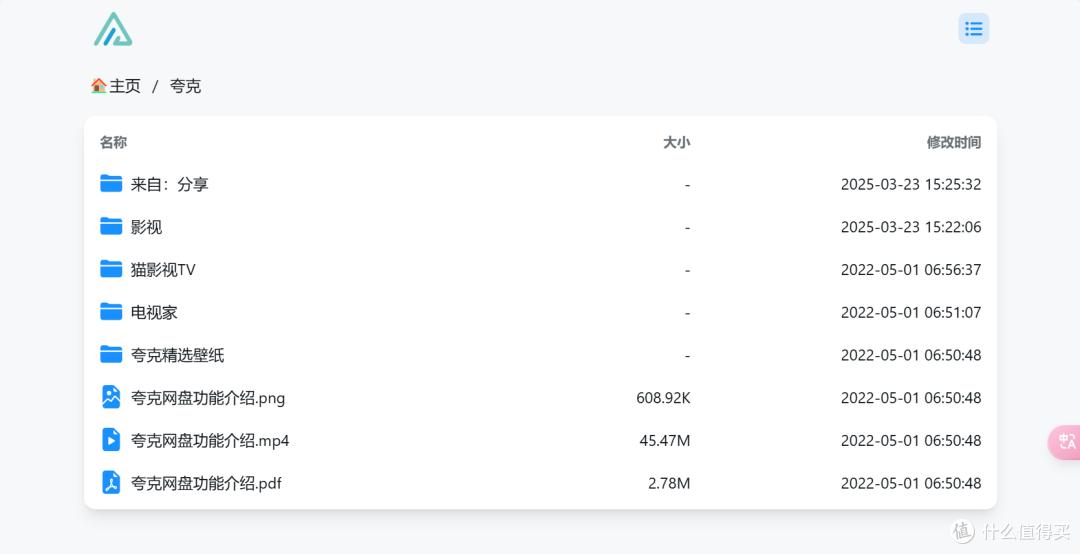Click the 影视 folder icon

111,227
